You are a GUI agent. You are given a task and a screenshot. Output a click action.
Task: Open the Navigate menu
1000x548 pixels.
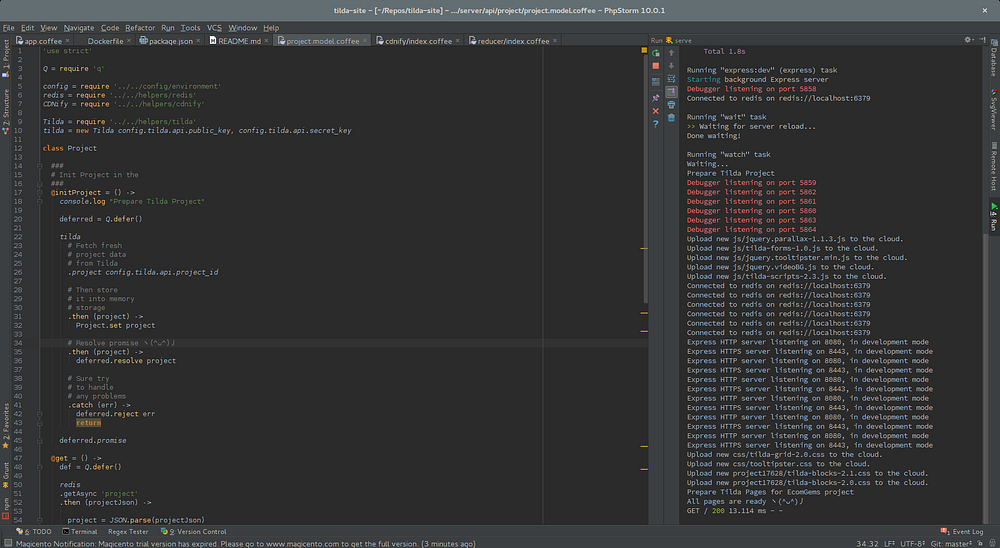point(79,27)
